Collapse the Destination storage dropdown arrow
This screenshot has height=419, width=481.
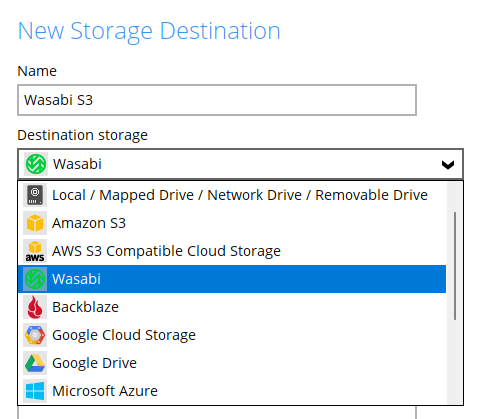click(448, 164)
